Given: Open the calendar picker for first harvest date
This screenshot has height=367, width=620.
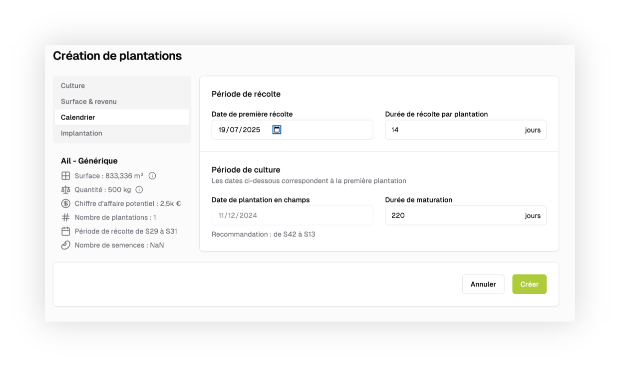Looking at the screenshot, I should click(277, 130).
